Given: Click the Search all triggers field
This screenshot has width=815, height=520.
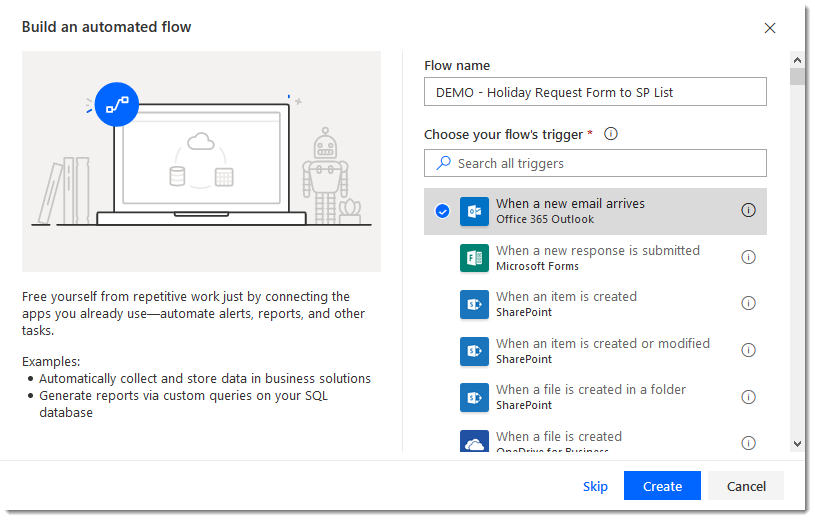Looking at the screenshot, I should click(x=595, y=163).
